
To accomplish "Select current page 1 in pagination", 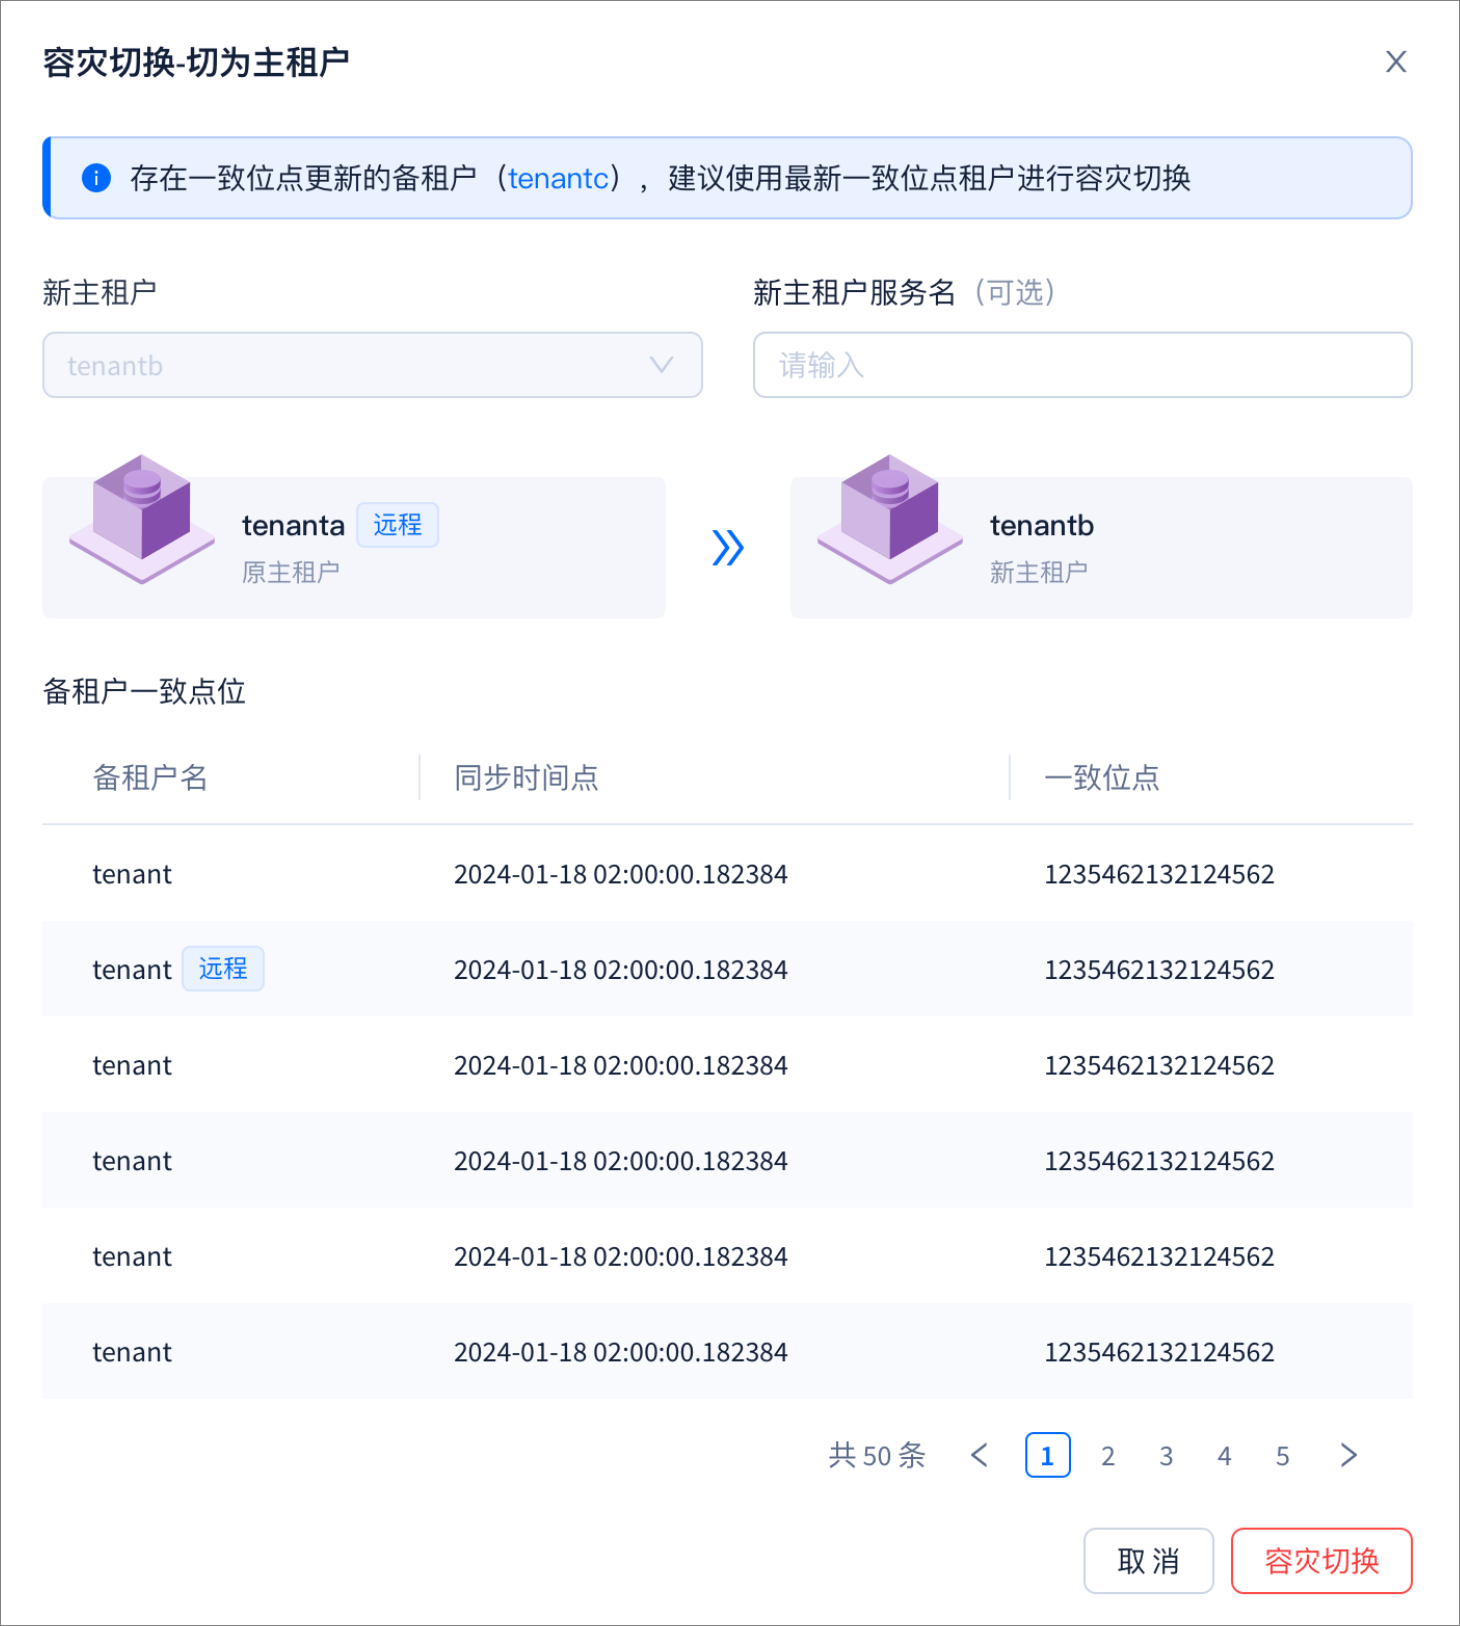I will click(1048, 1455).
